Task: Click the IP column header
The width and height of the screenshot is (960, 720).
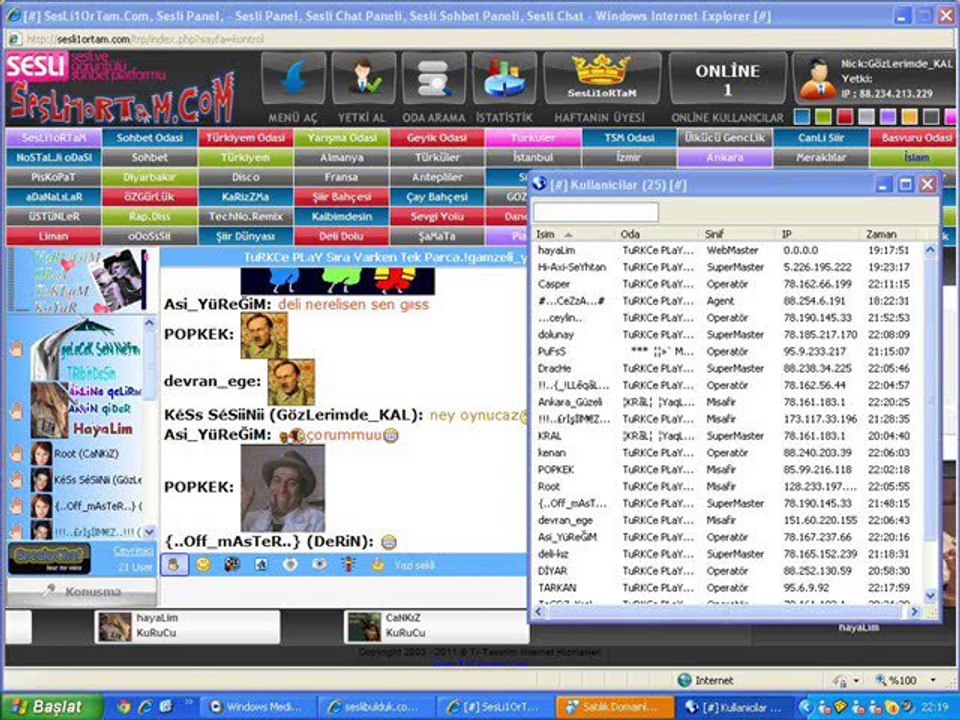Action: pyautogui.click(x=819, y=234)
